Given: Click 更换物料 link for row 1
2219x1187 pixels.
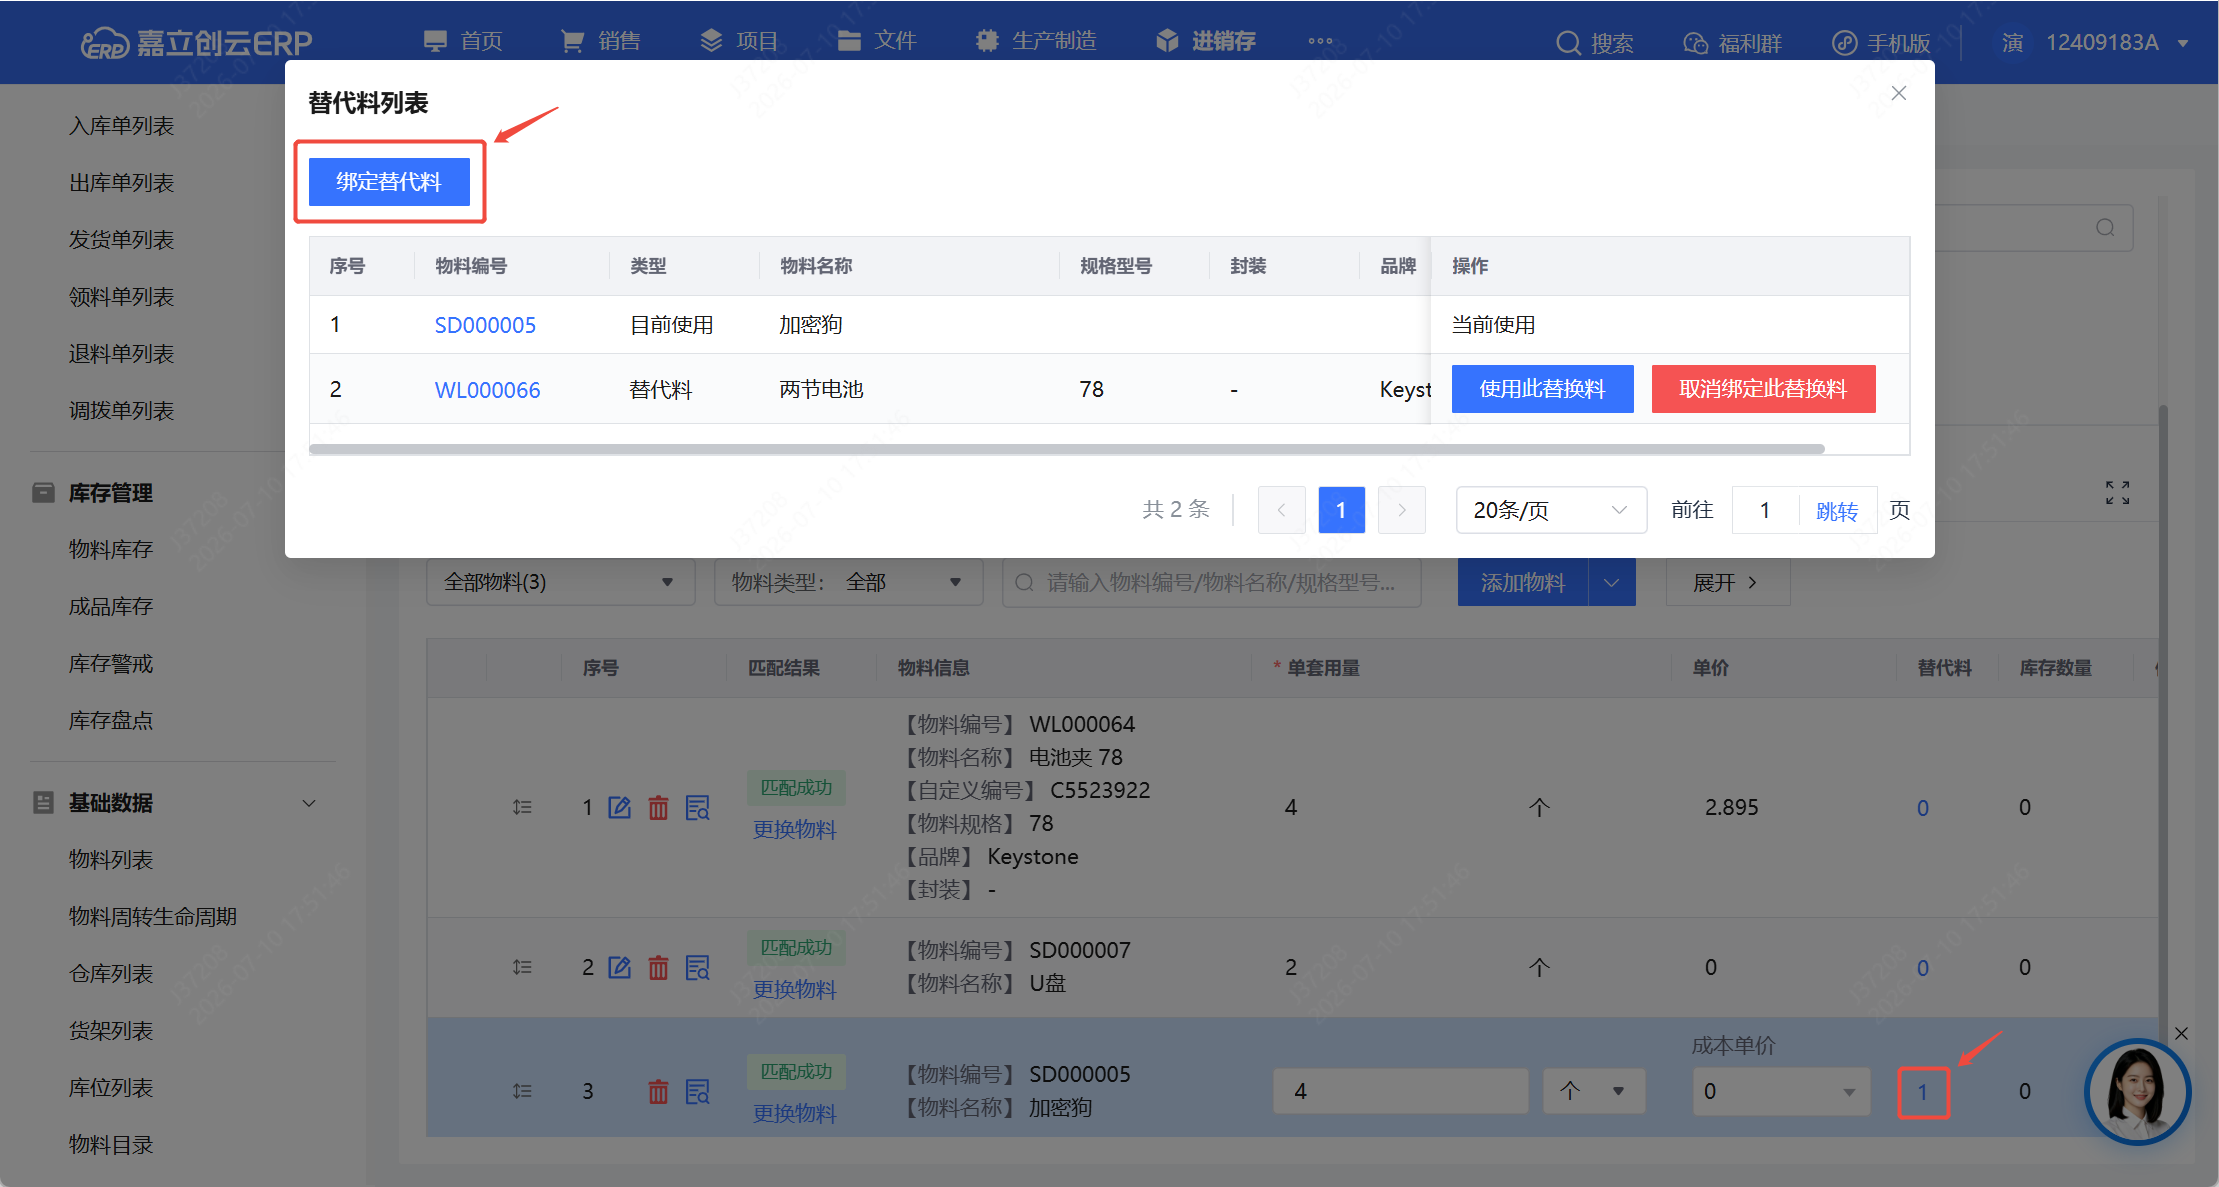Looking at the screenshot, I should click(795, 829).
